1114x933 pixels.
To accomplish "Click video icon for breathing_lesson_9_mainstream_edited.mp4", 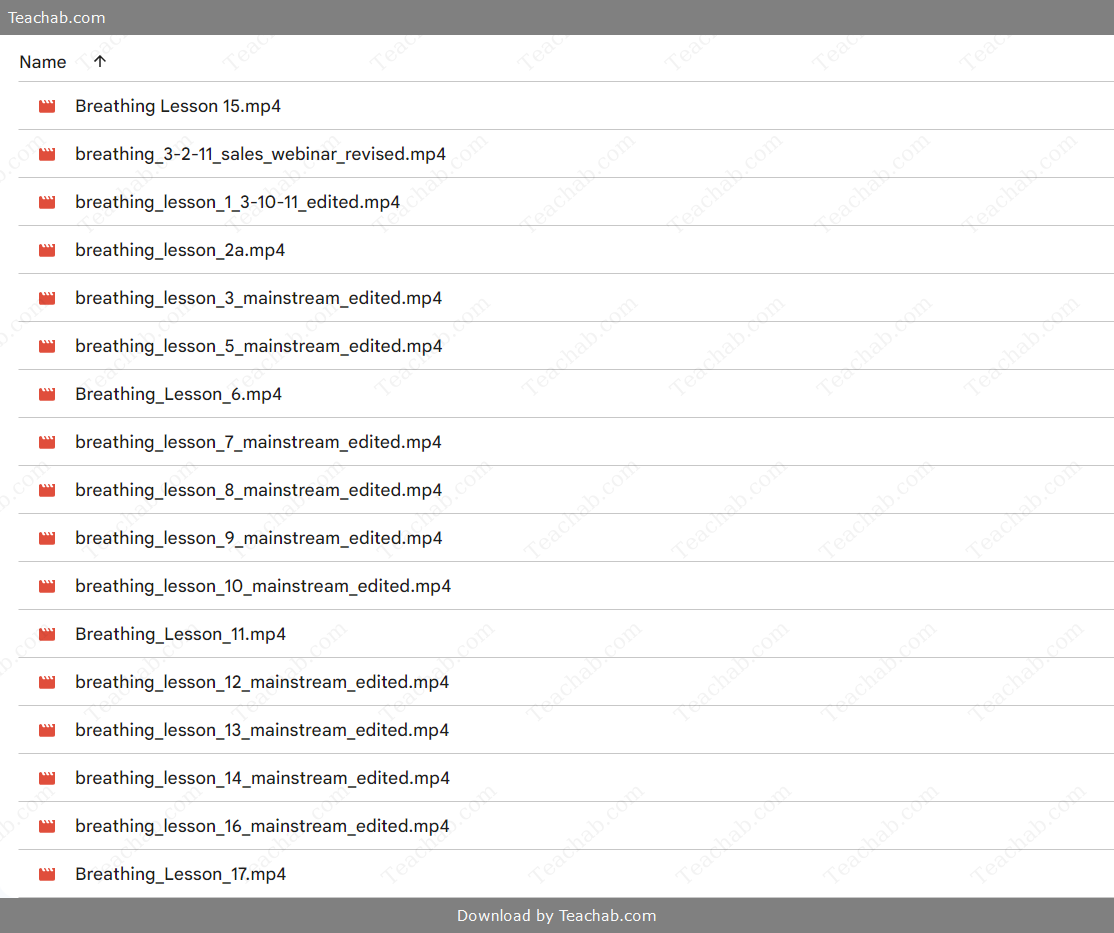I will [47, 538].
